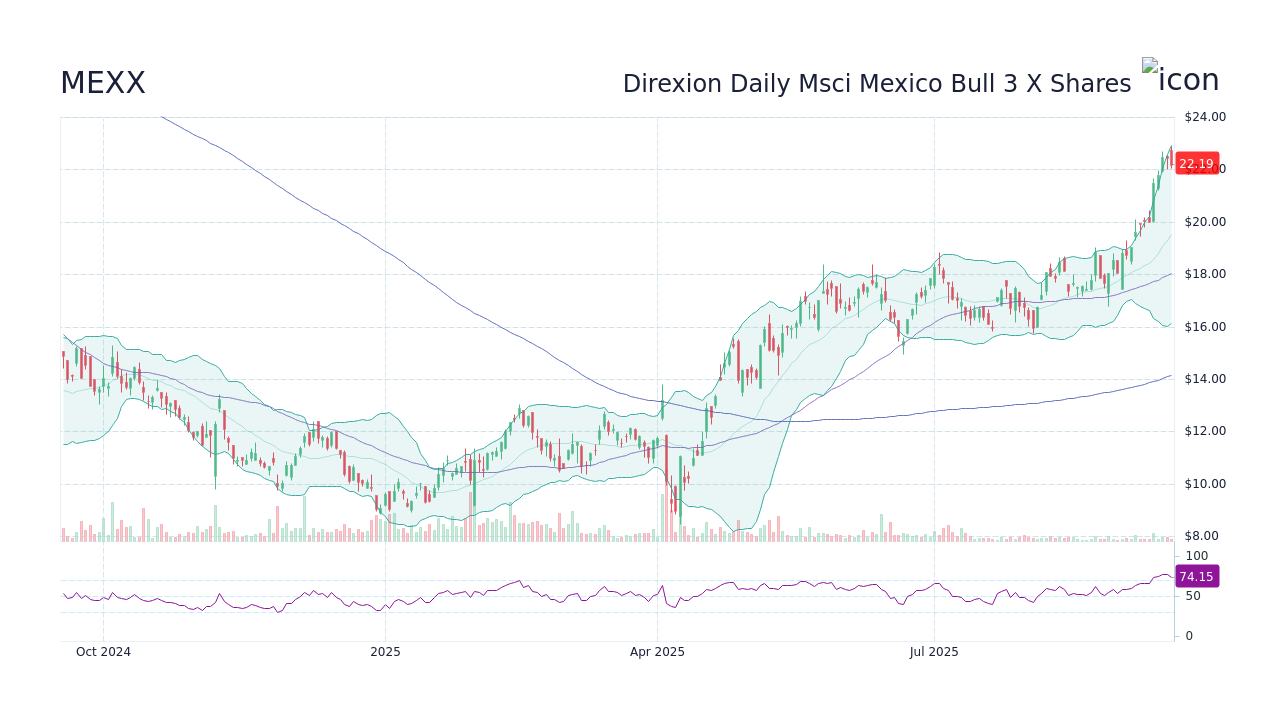Click the $14.00 price axis label
This screenshot has width=1280, height=720.
[1205, 379]
